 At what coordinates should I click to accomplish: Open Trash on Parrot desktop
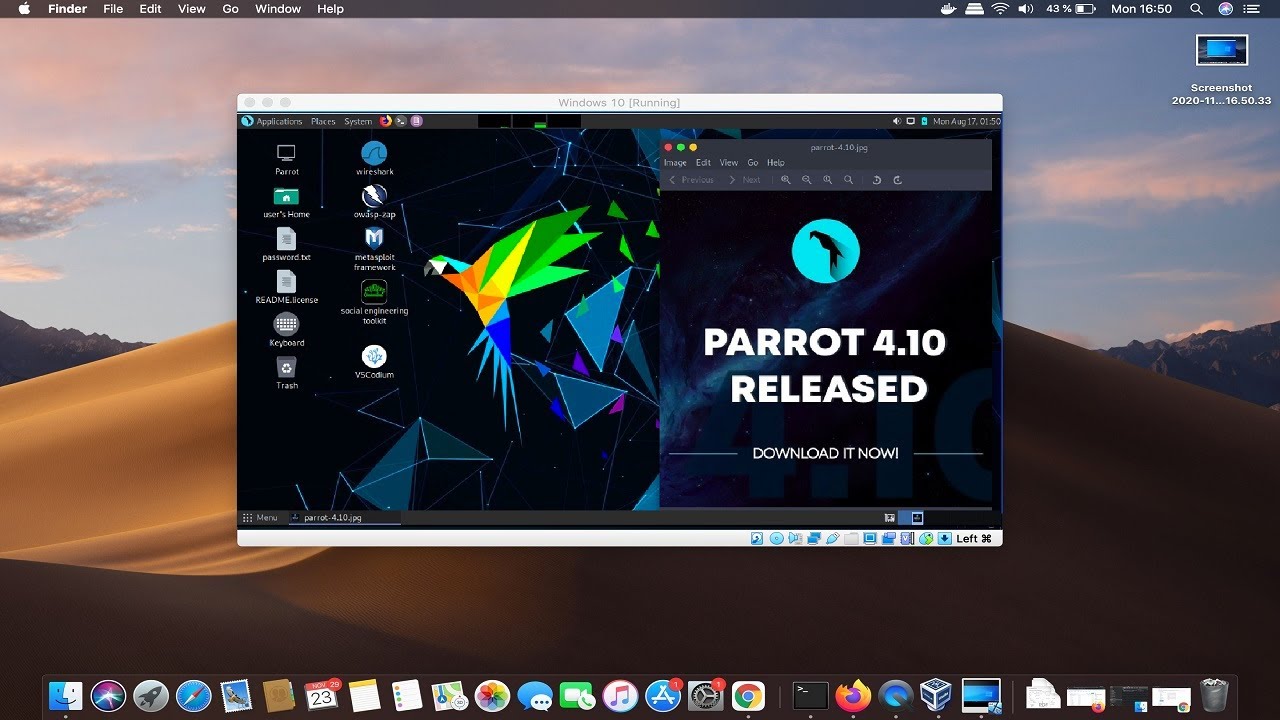[286, 367]
